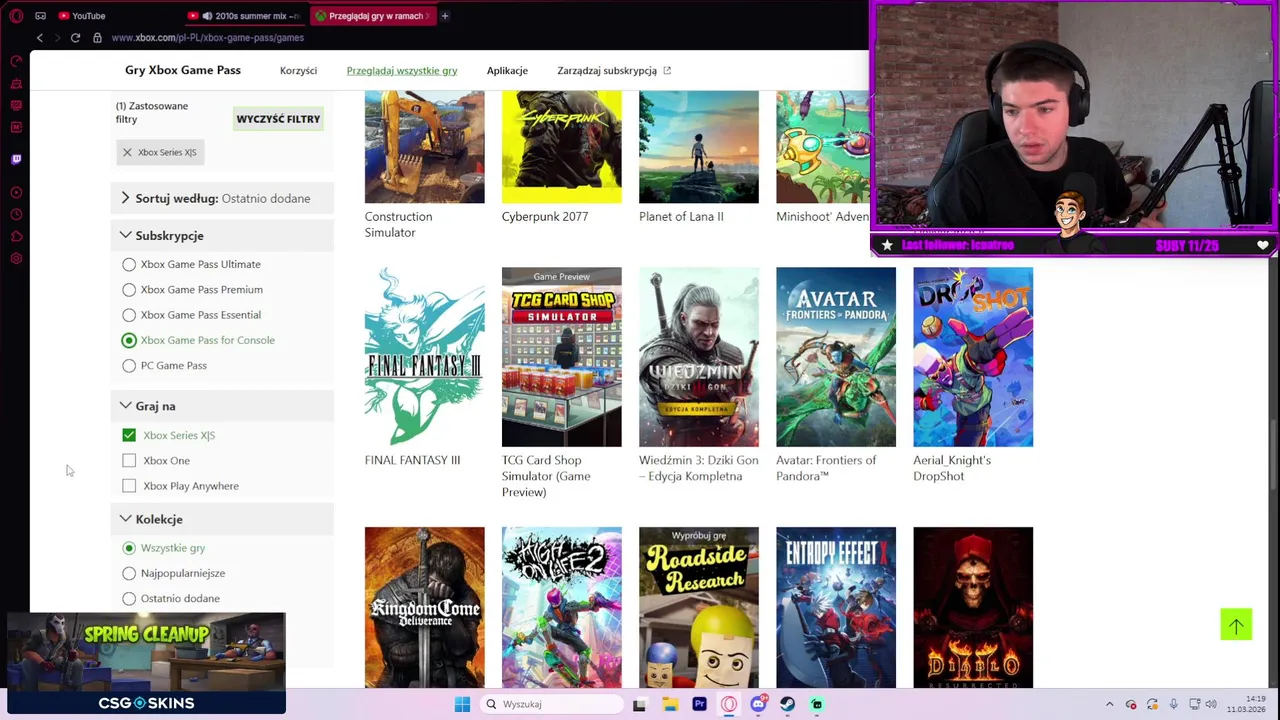Open Planet of Lana II title link

[x=681, y=217]
